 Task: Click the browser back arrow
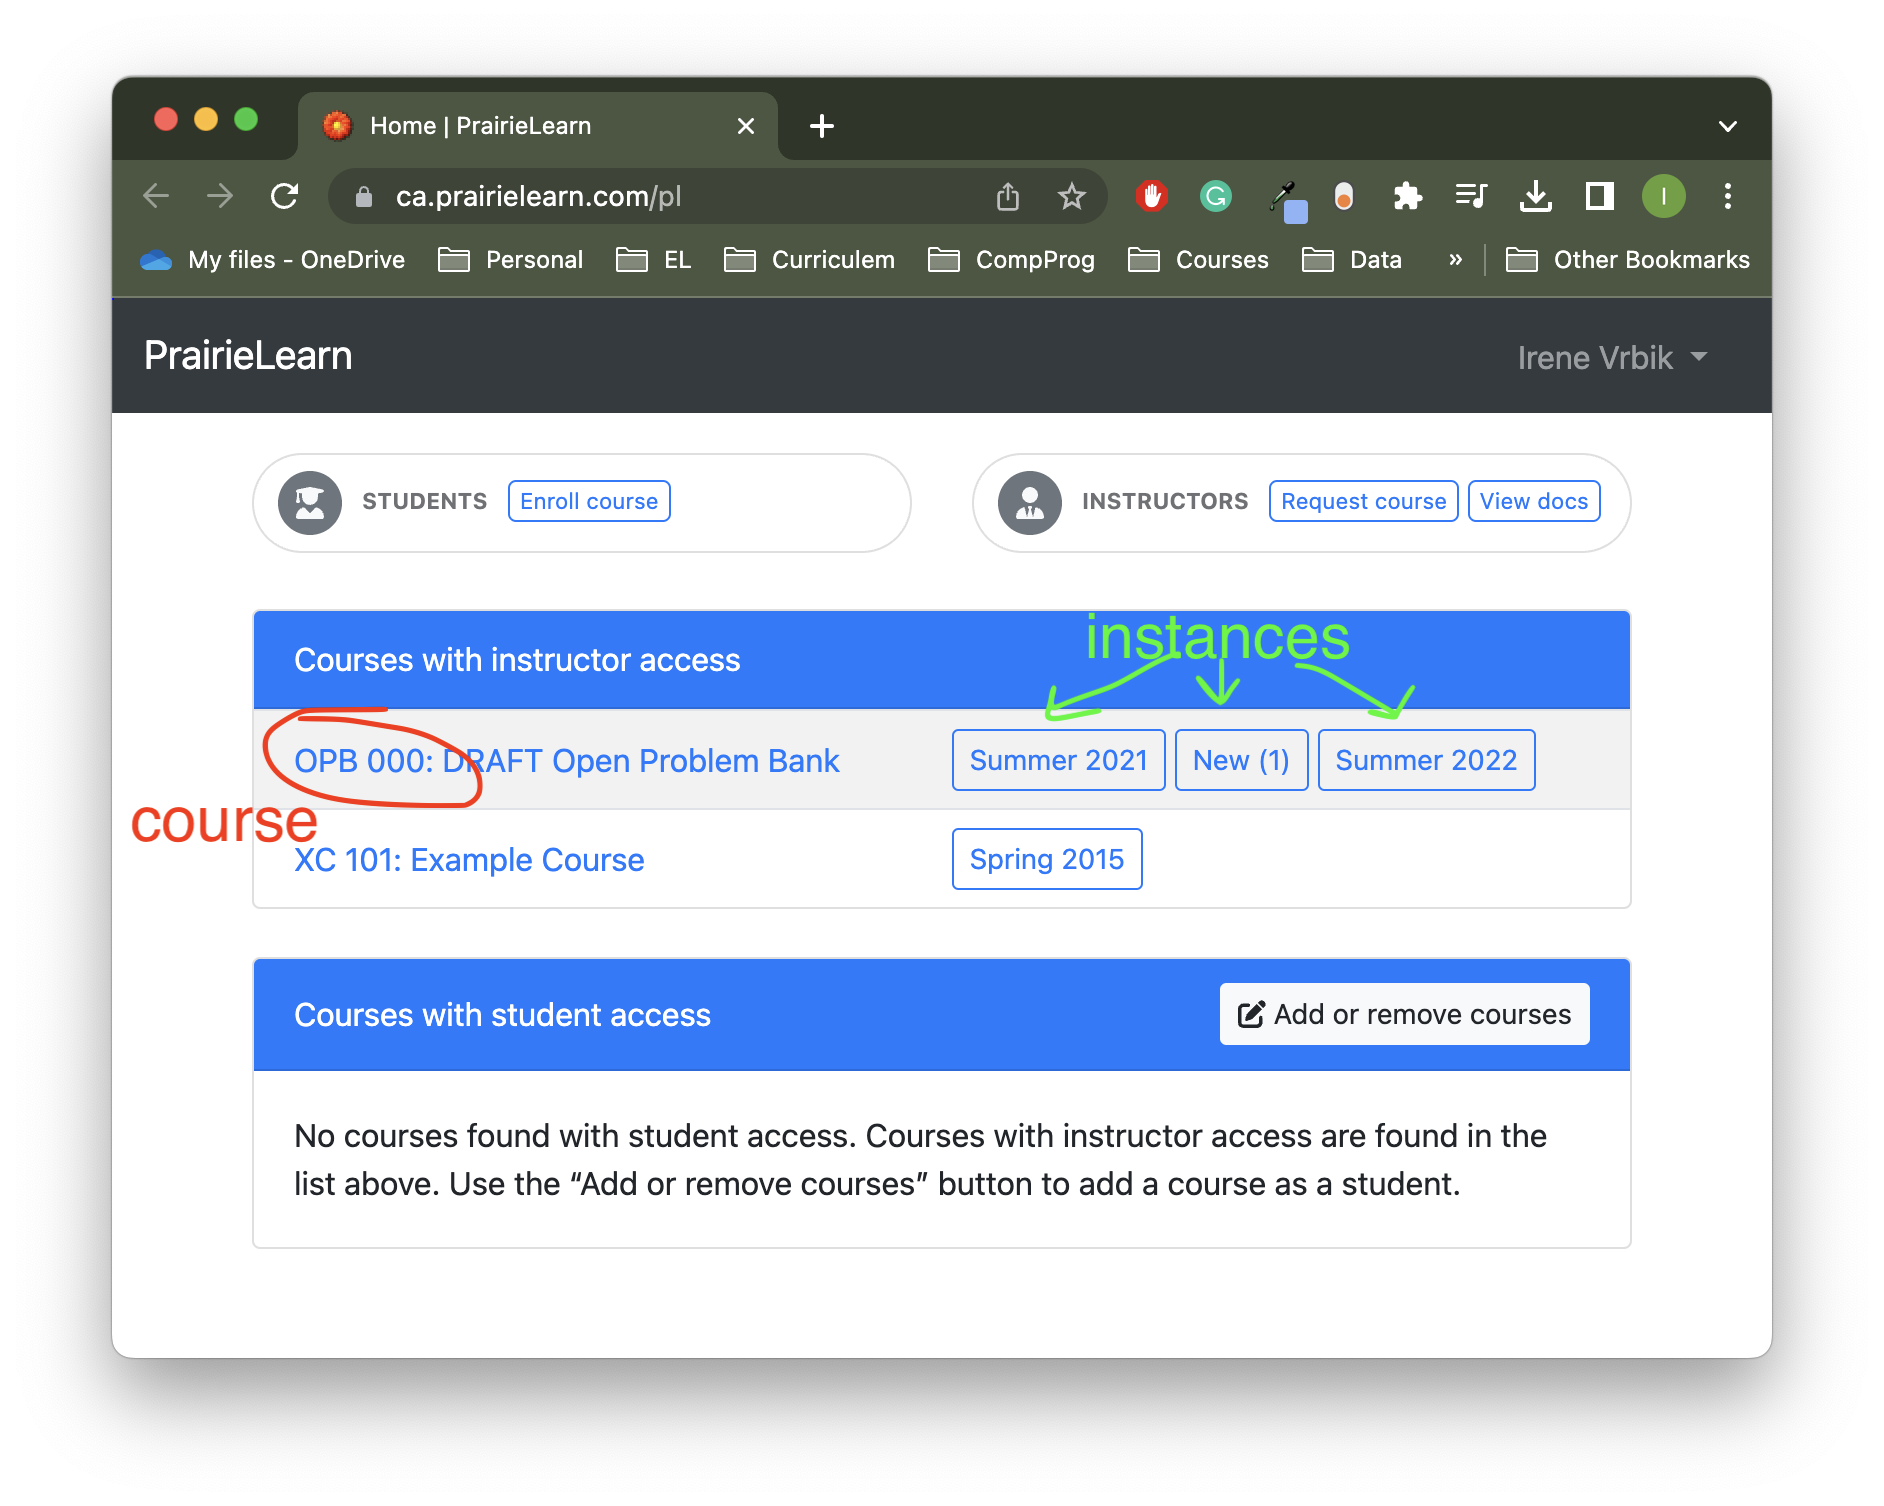point(156,196)
